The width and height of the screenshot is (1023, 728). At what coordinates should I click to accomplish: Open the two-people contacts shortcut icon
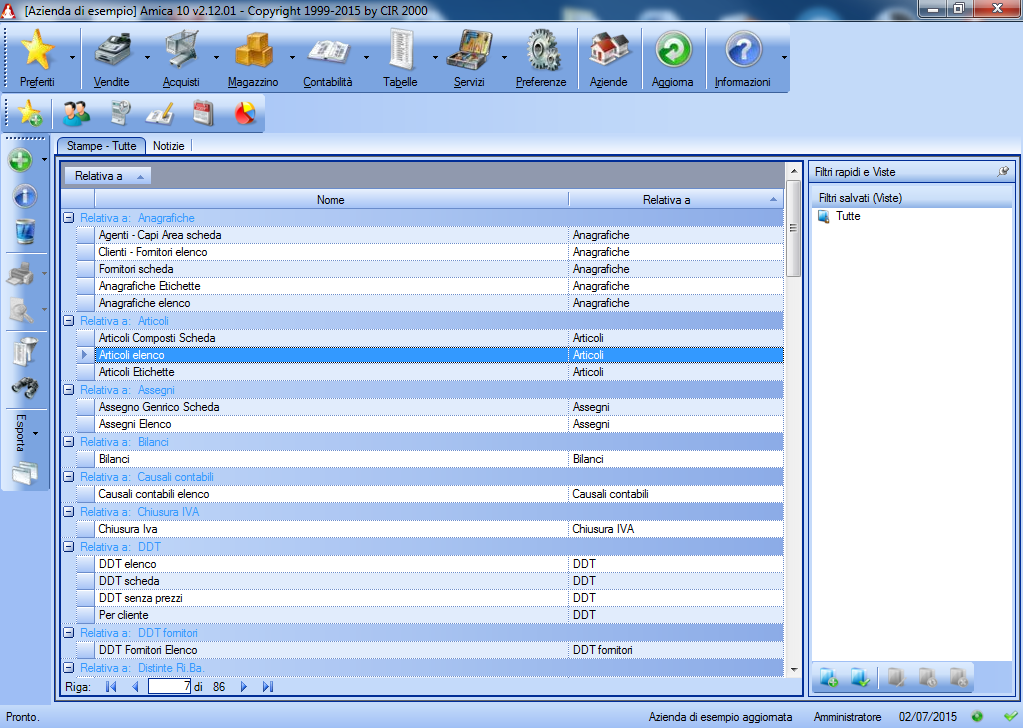click(x=76, y=114)
